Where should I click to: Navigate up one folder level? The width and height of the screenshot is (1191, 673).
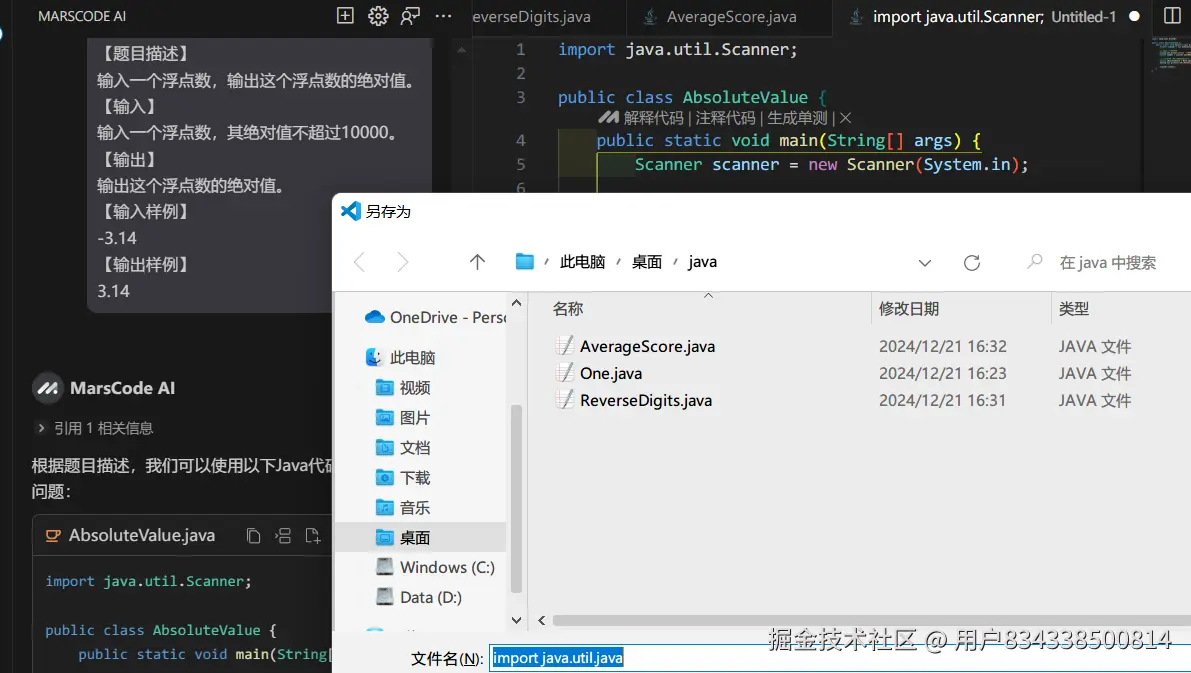(x=477, y=261)
